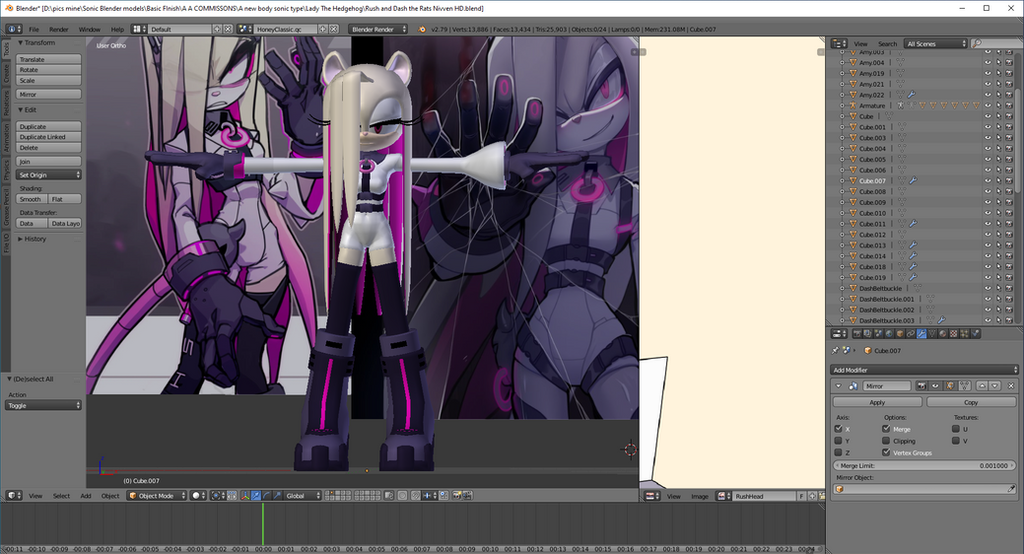Hide Cube.007 using its eye icon
The width and height of the screenshot is (1024, 554).
(x=987, y=181)
